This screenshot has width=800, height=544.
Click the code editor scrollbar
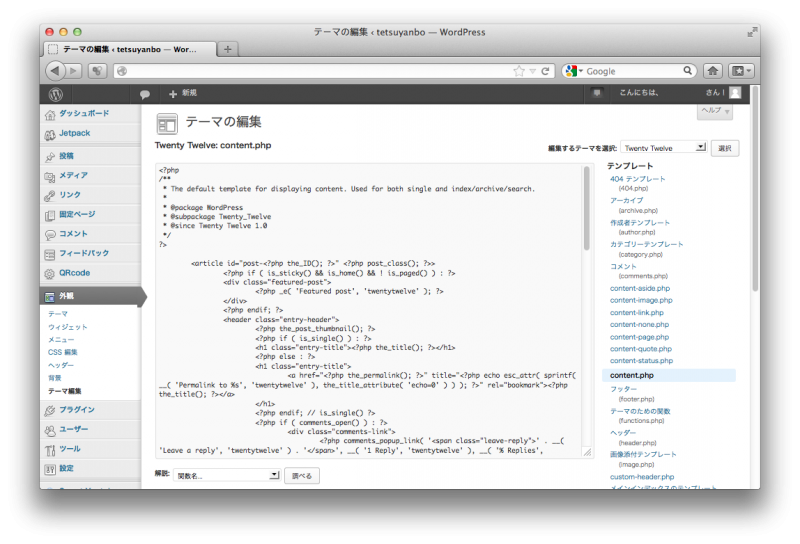587,209
